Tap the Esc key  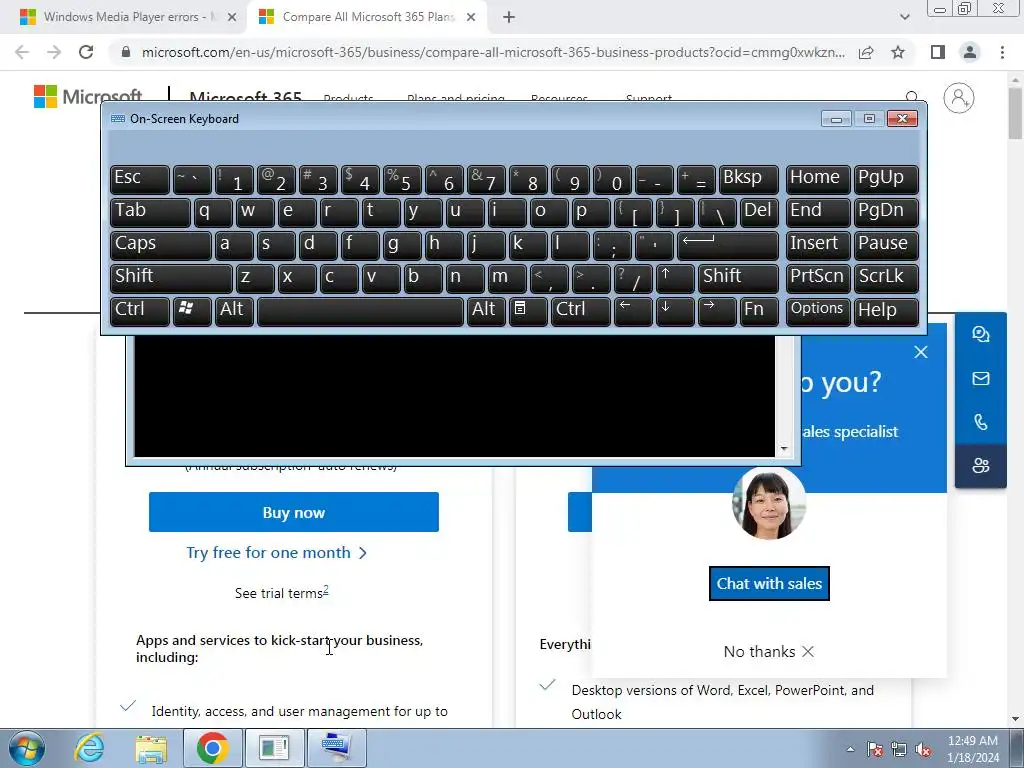140,180
